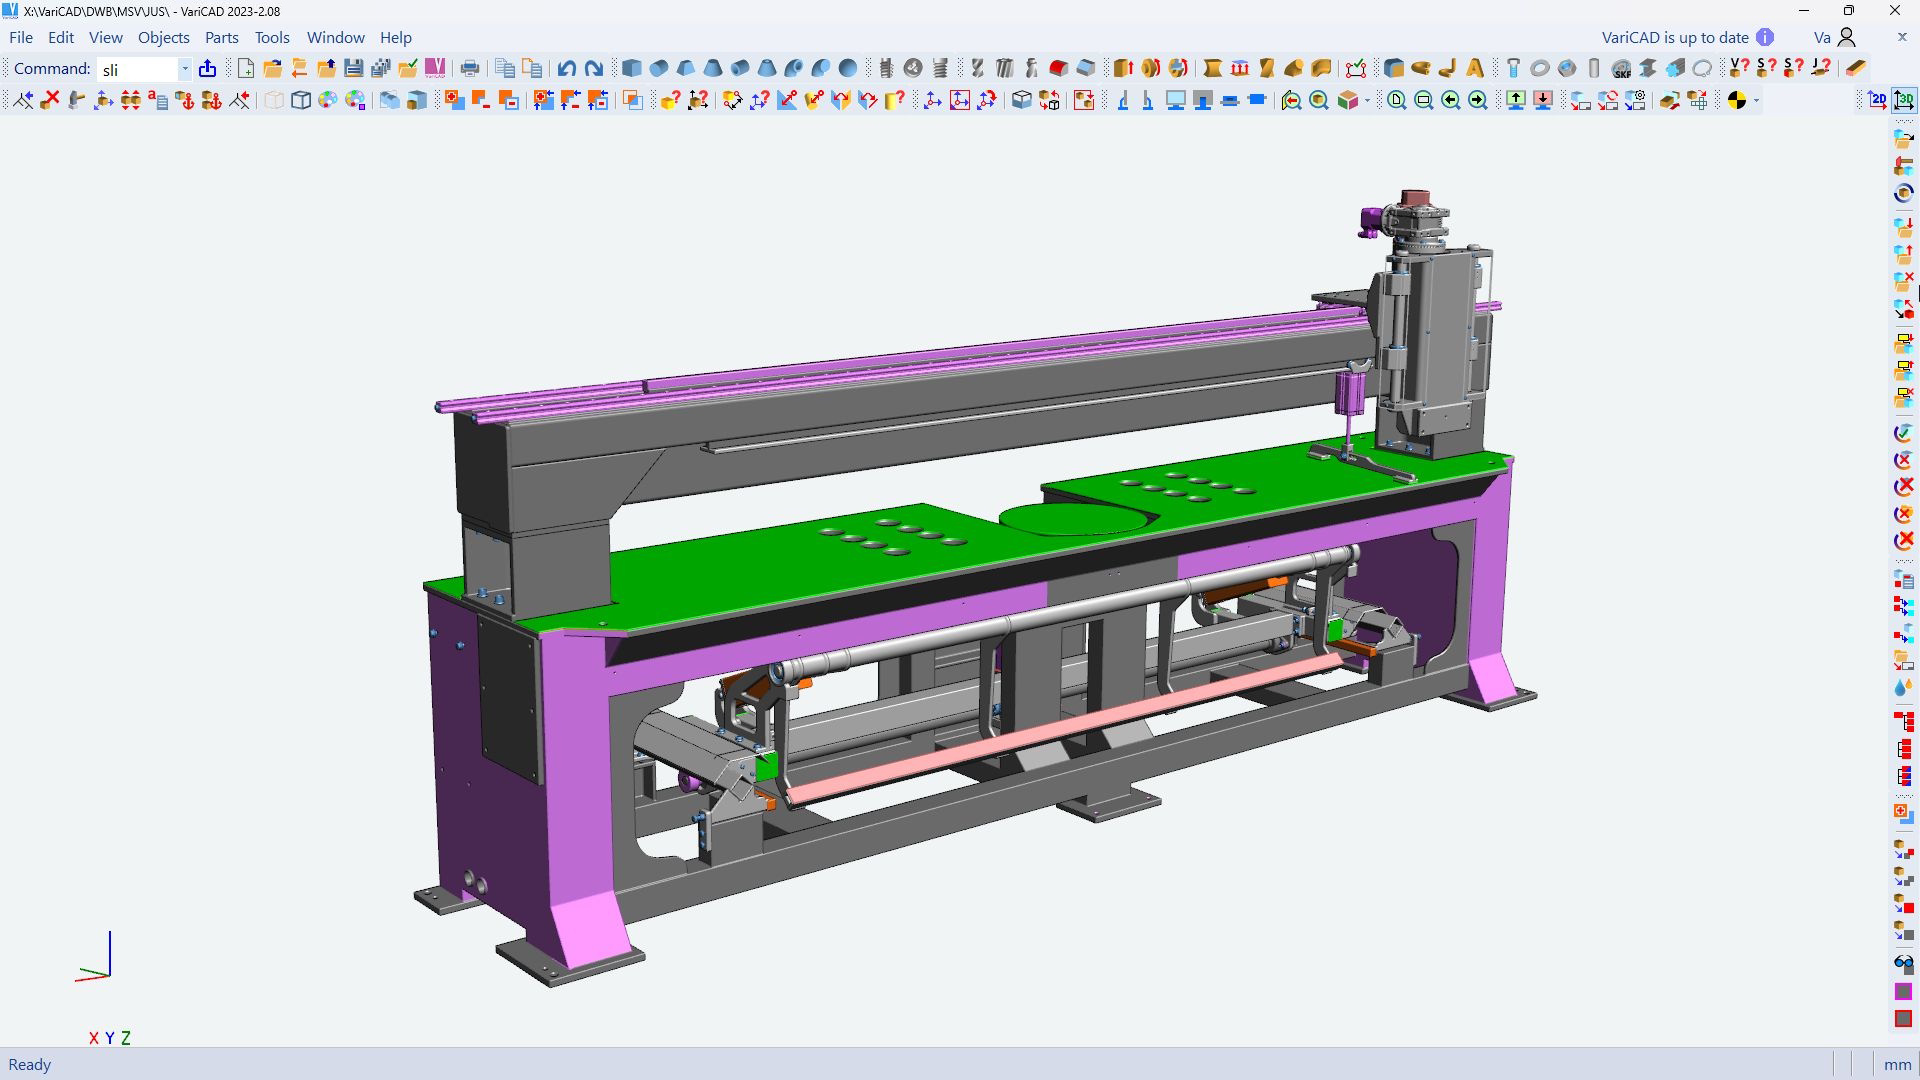Open the Objects menu
Screen dimensions: 1920x1080
pos(163,37)
